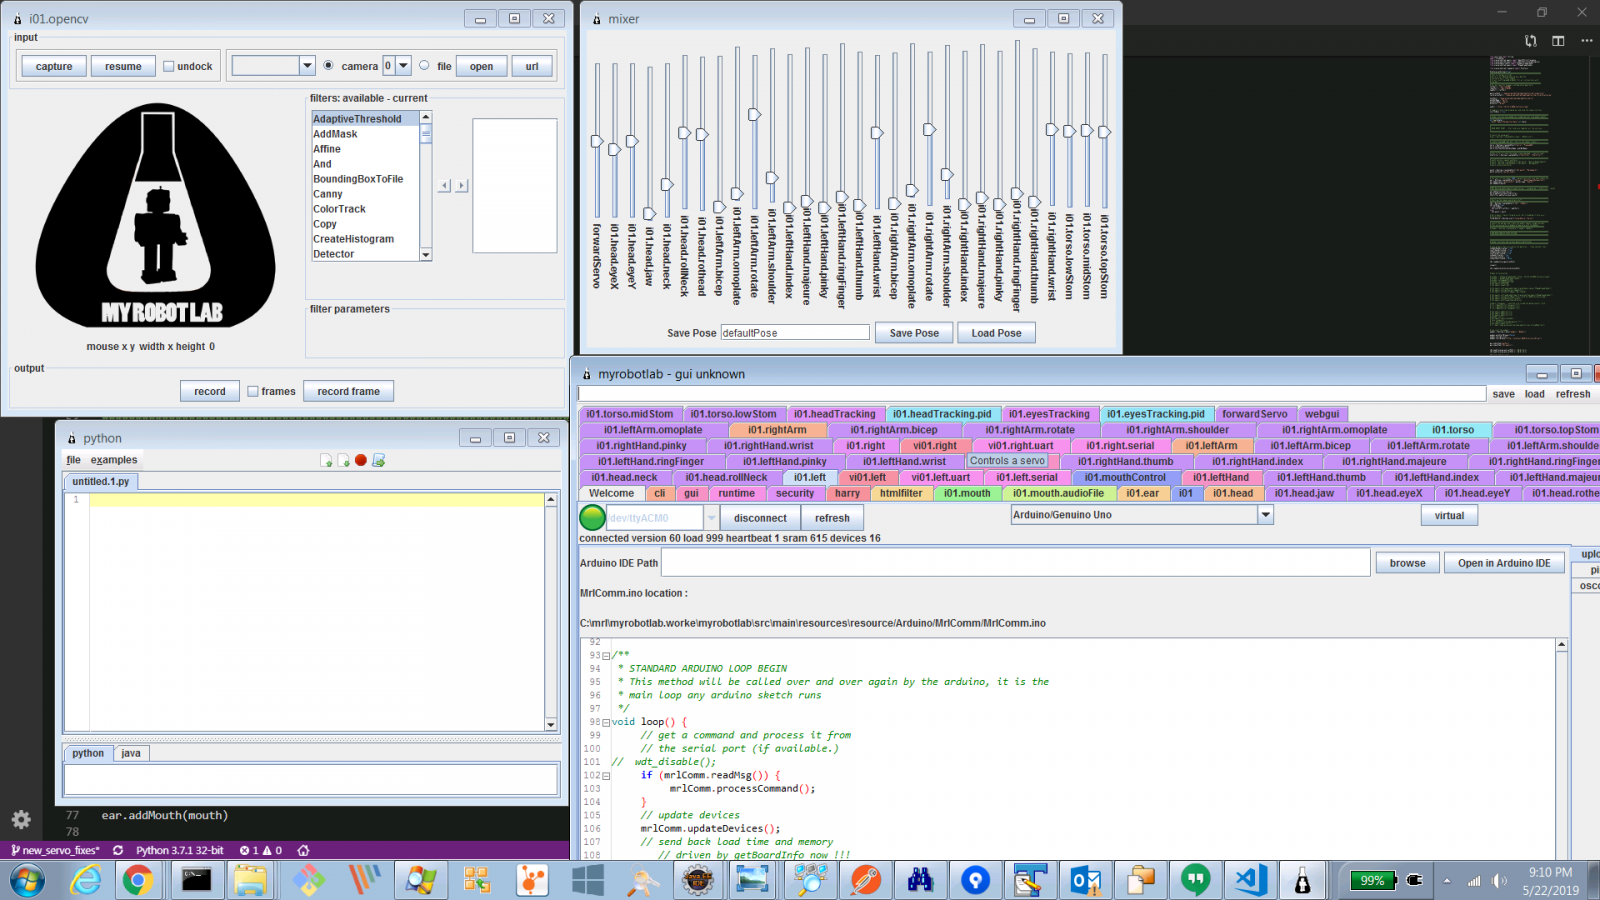Image resolution: width=1600 pixels, height=900 pixels.
Task: Select the untitled.1.py tab
Action: (x=100, y=481)
